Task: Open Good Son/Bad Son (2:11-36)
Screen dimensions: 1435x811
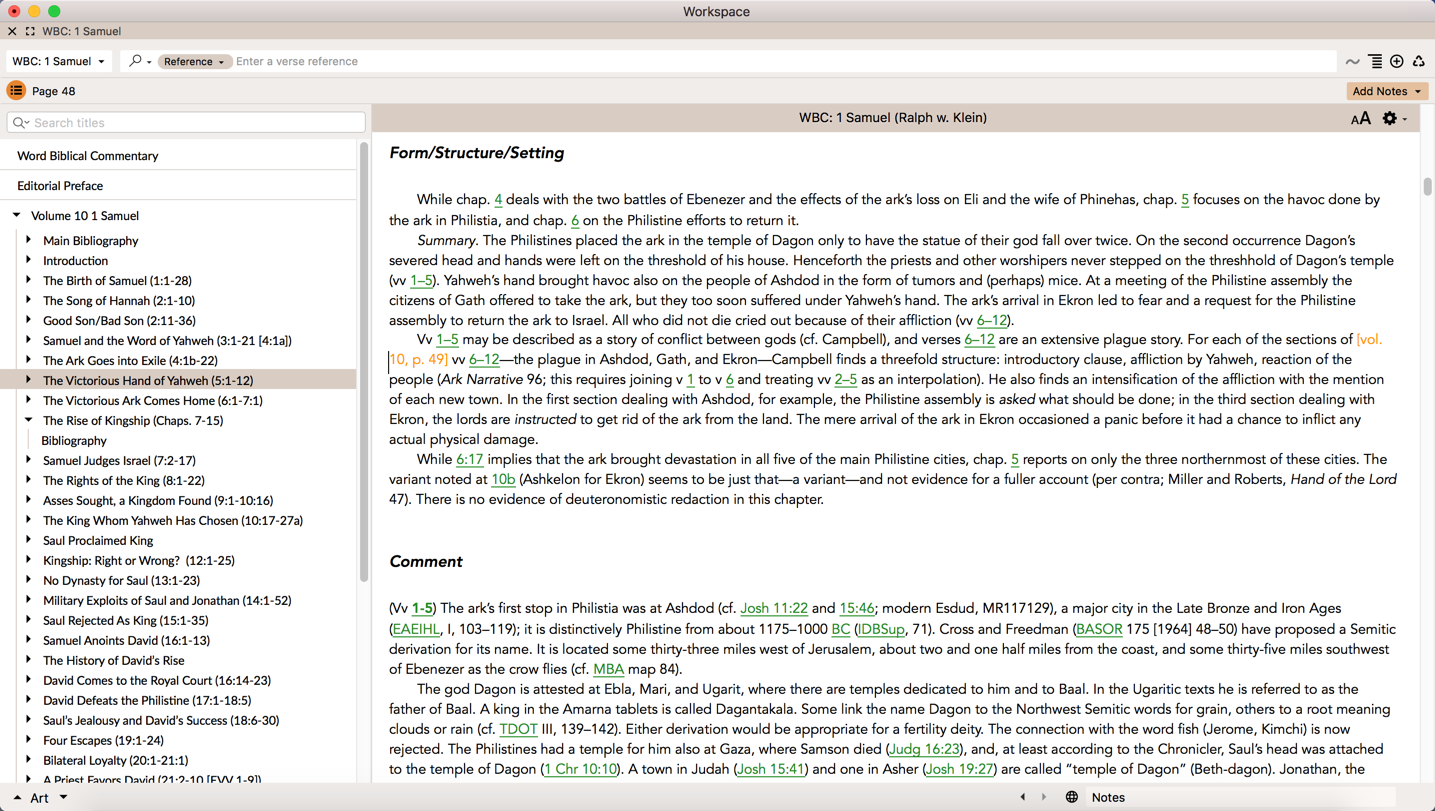Action: (x=119, y=321)
